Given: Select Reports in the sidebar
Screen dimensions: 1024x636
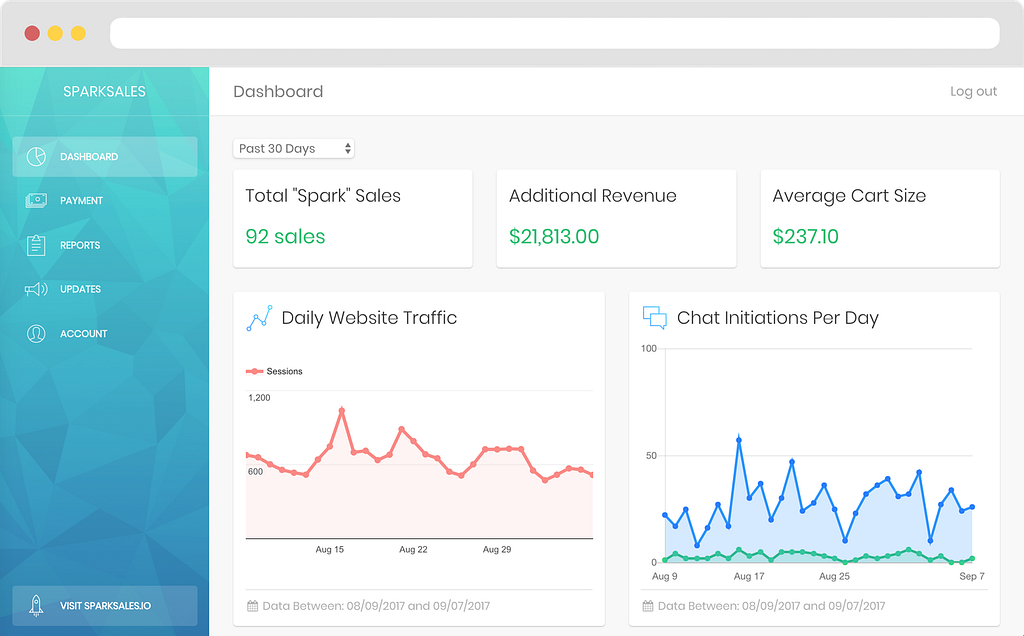Looking at the screenshot, I should pyautogui.click(x=104, y=245).
